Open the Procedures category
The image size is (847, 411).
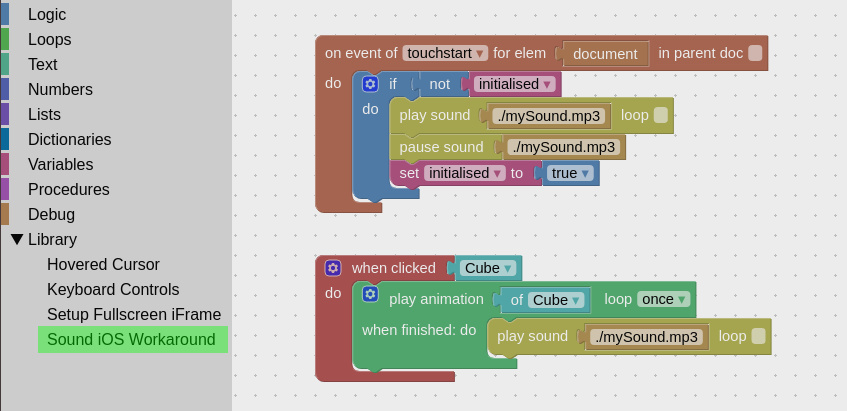click(x=69, y=189)
